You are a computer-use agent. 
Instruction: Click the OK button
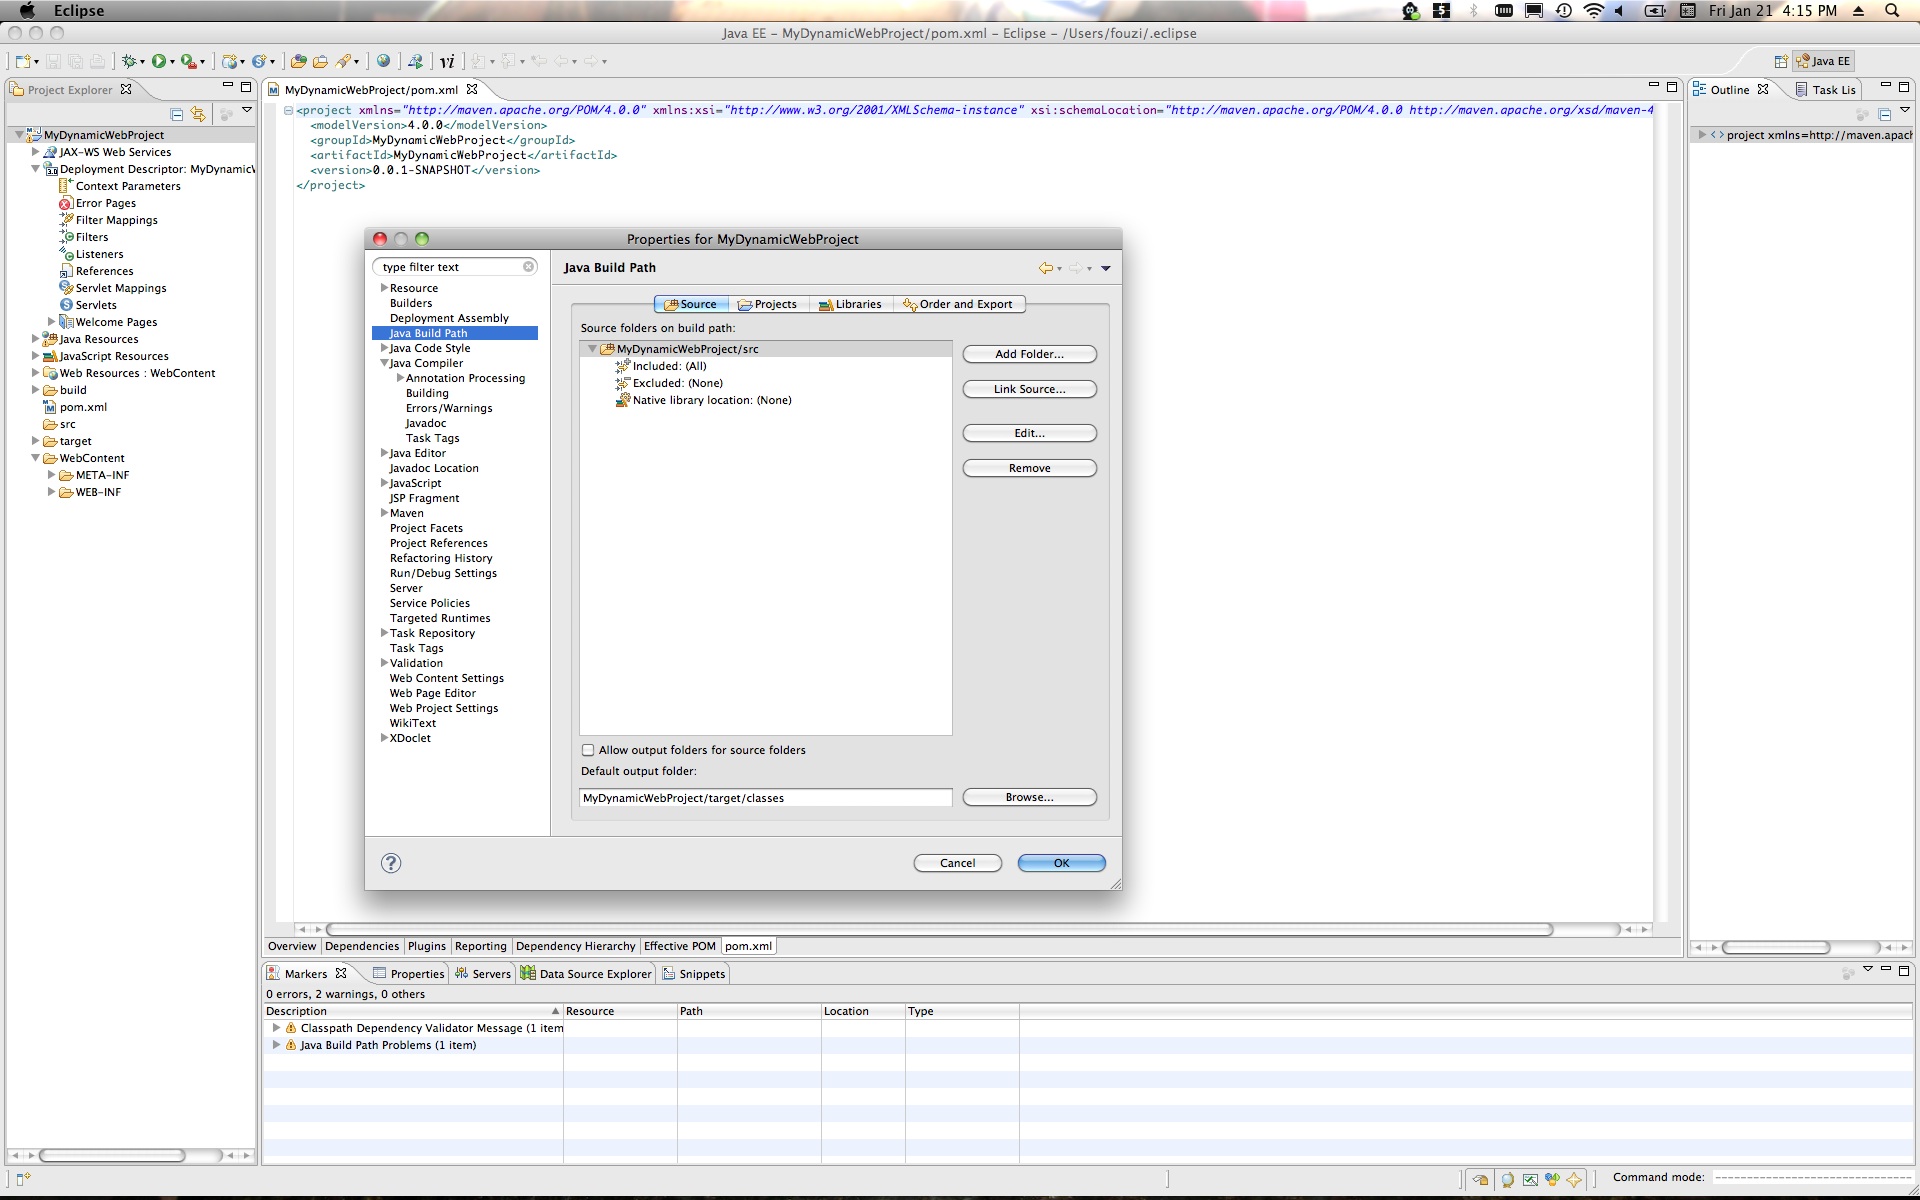pos(1062,863)
